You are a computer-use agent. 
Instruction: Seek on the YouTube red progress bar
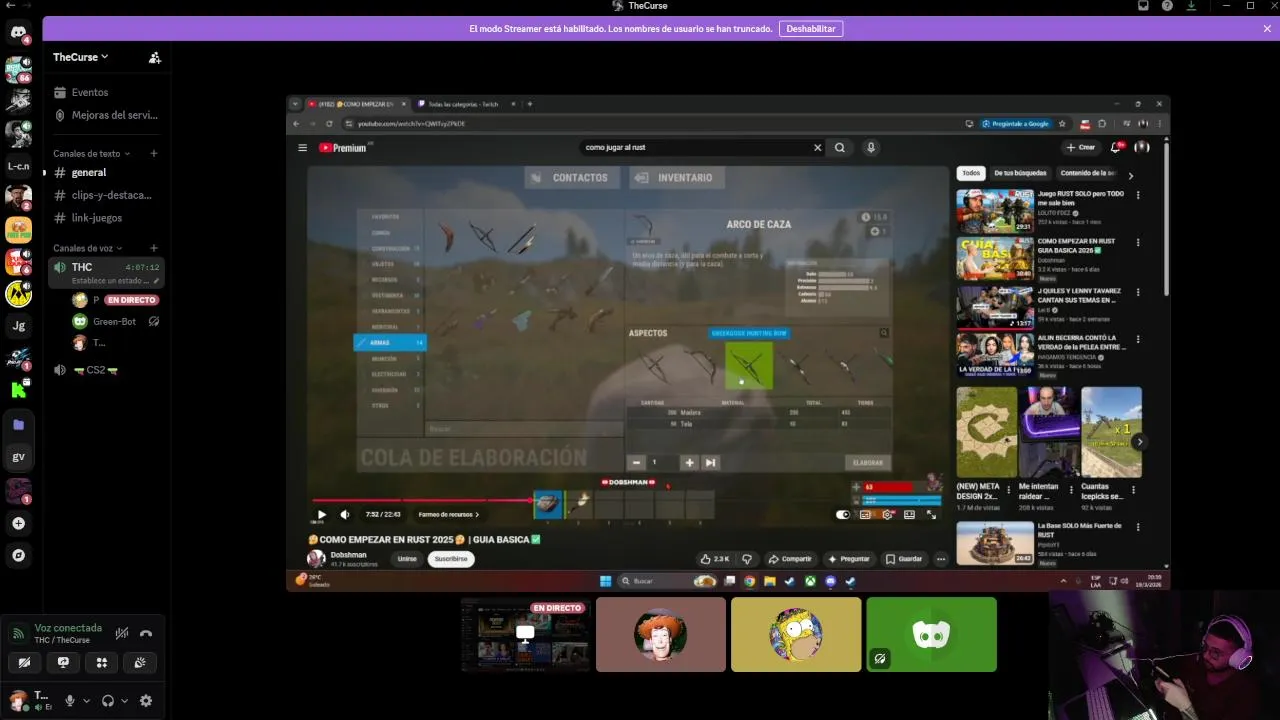pyautogui.click(x=626, y=500)
